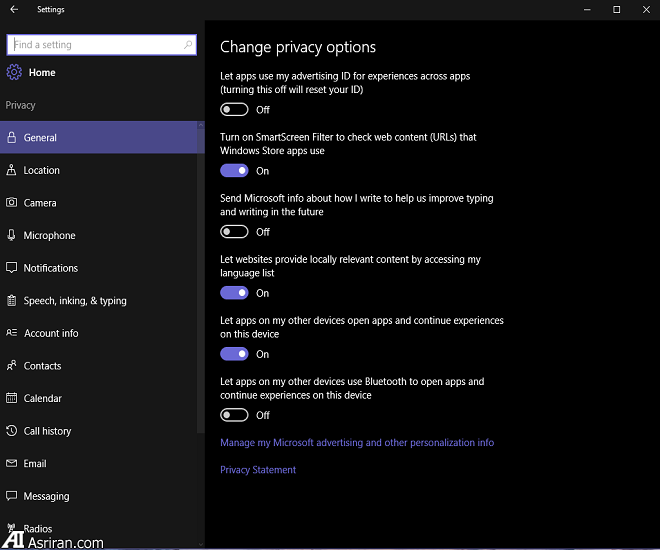Enable sending typing info to Microsoft
The image size is (660, 550).
pyautogui.click(x=234, y=232)
